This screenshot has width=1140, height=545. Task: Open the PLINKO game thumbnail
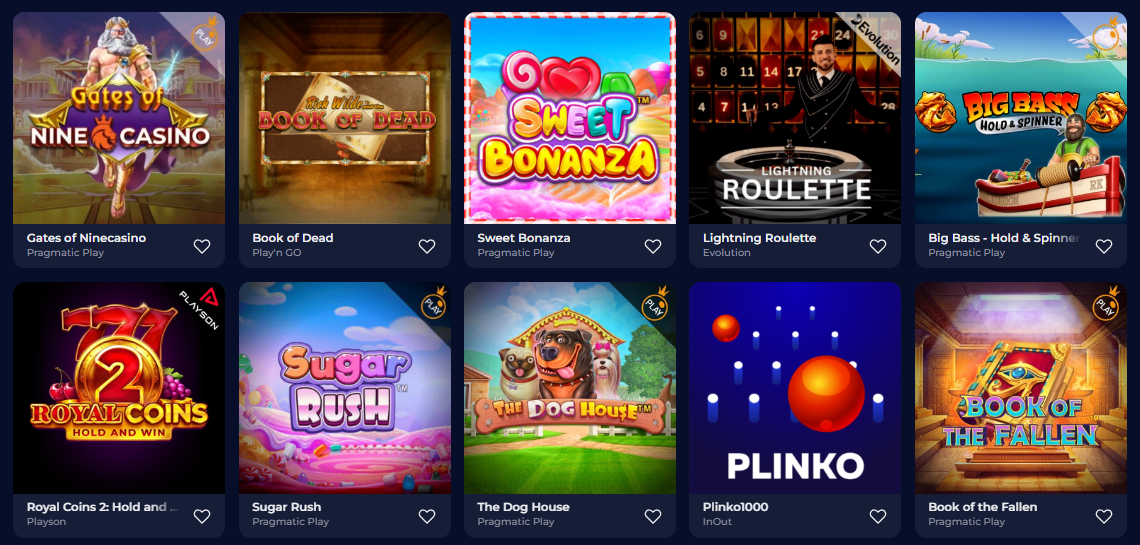[795, 388]
